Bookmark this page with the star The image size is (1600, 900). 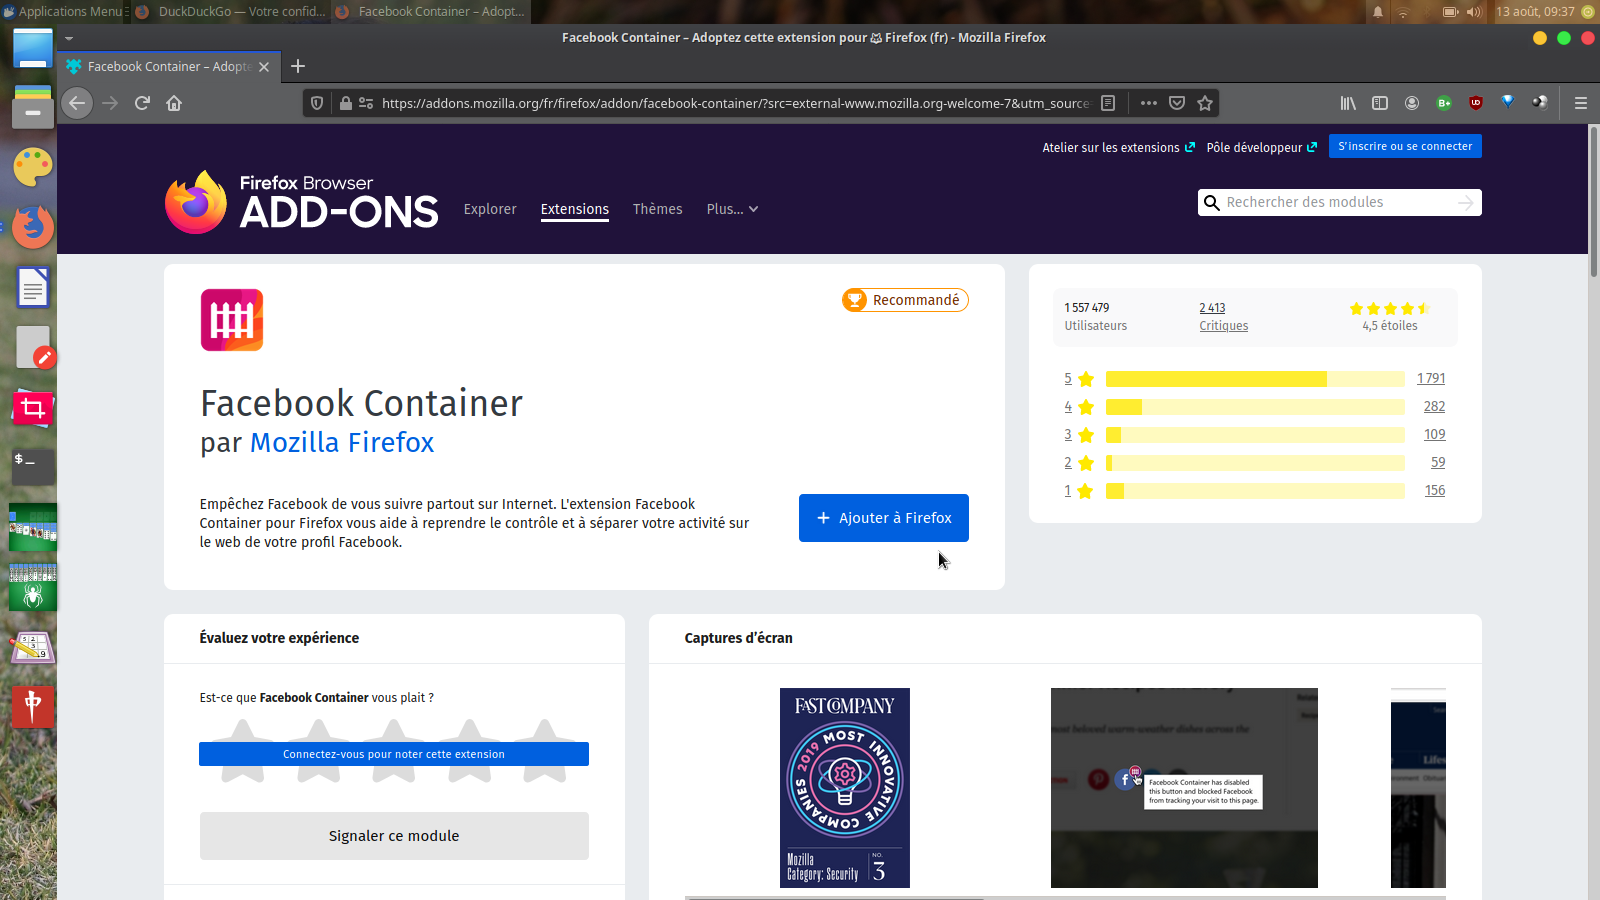click(1205, 103)
